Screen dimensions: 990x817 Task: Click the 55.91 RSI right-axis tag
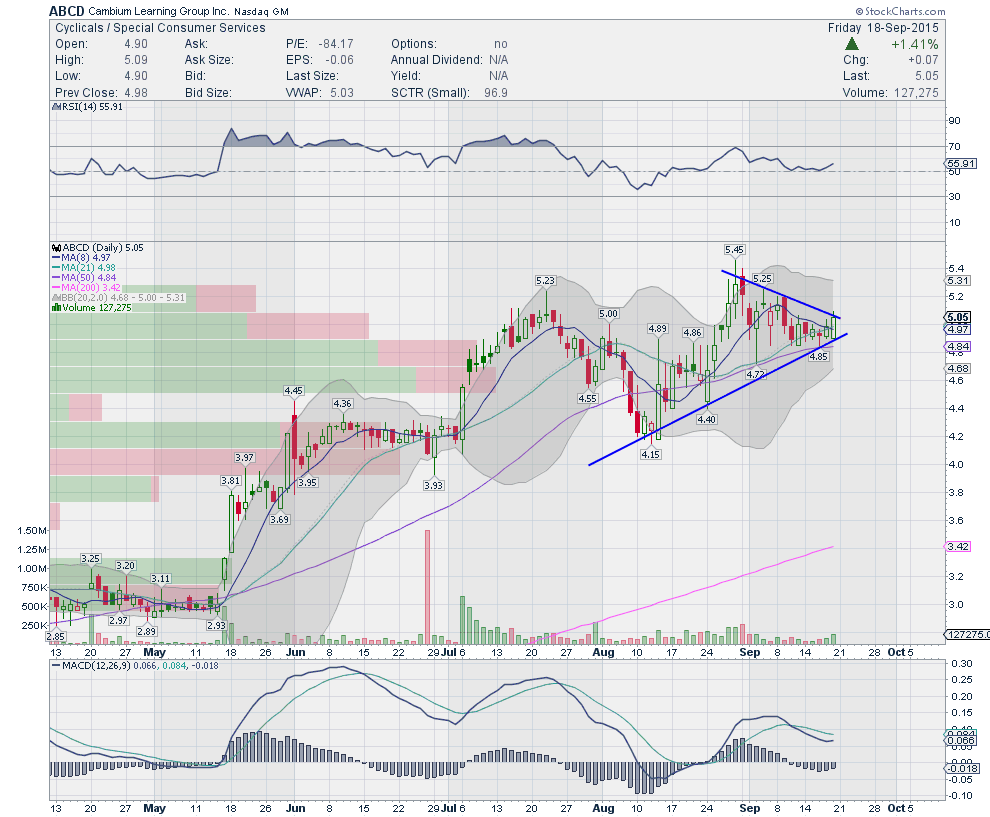pos(962,164)
